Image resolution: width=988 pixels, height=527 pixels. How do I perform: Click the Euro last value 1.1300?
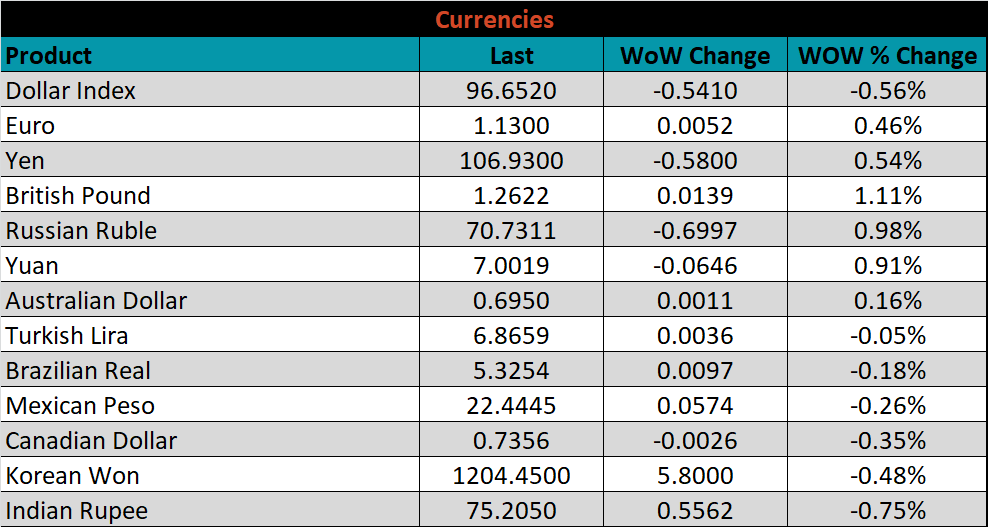[x=511, y=126]
